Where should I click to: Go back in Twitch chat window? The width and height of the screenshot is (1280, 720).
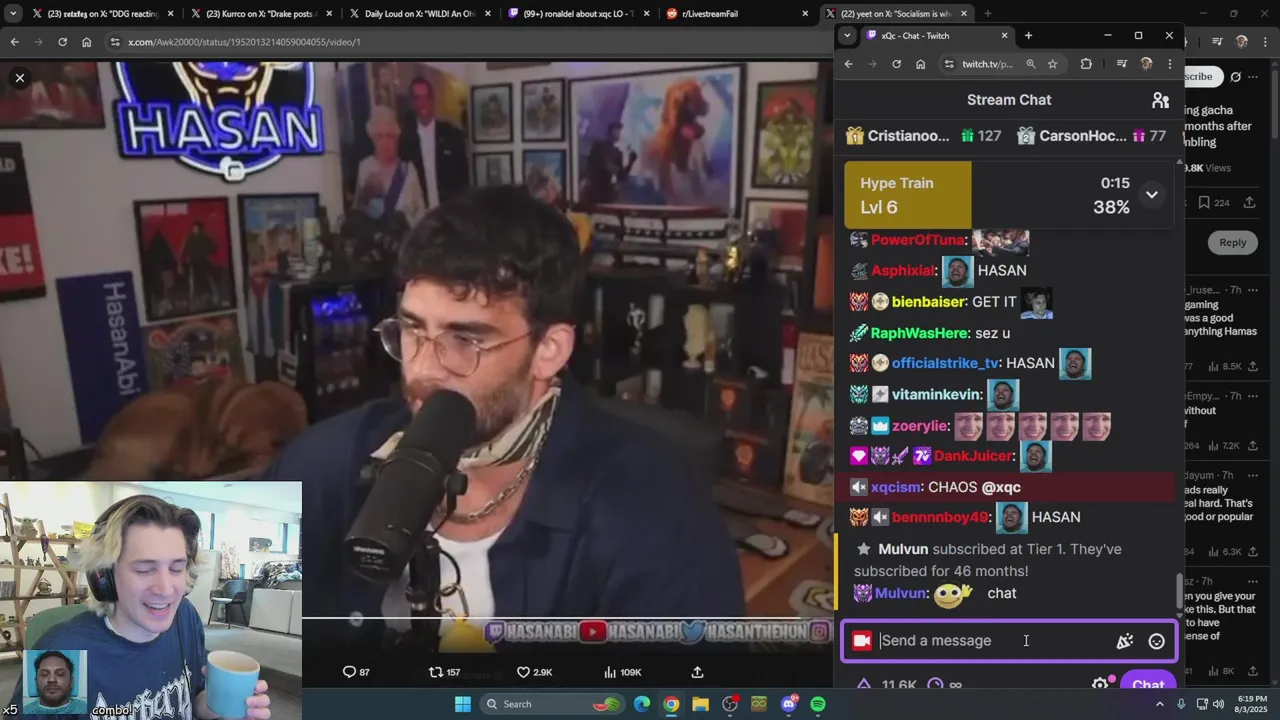click(x=848, y=64)
